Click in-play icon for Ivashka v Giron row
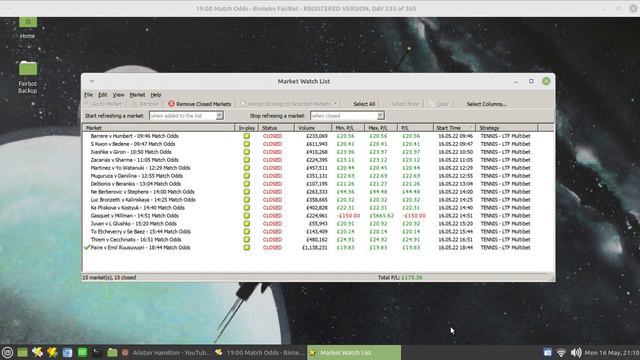Image resolution: width=640 pixels, height=360 pixels. [247, 152]
